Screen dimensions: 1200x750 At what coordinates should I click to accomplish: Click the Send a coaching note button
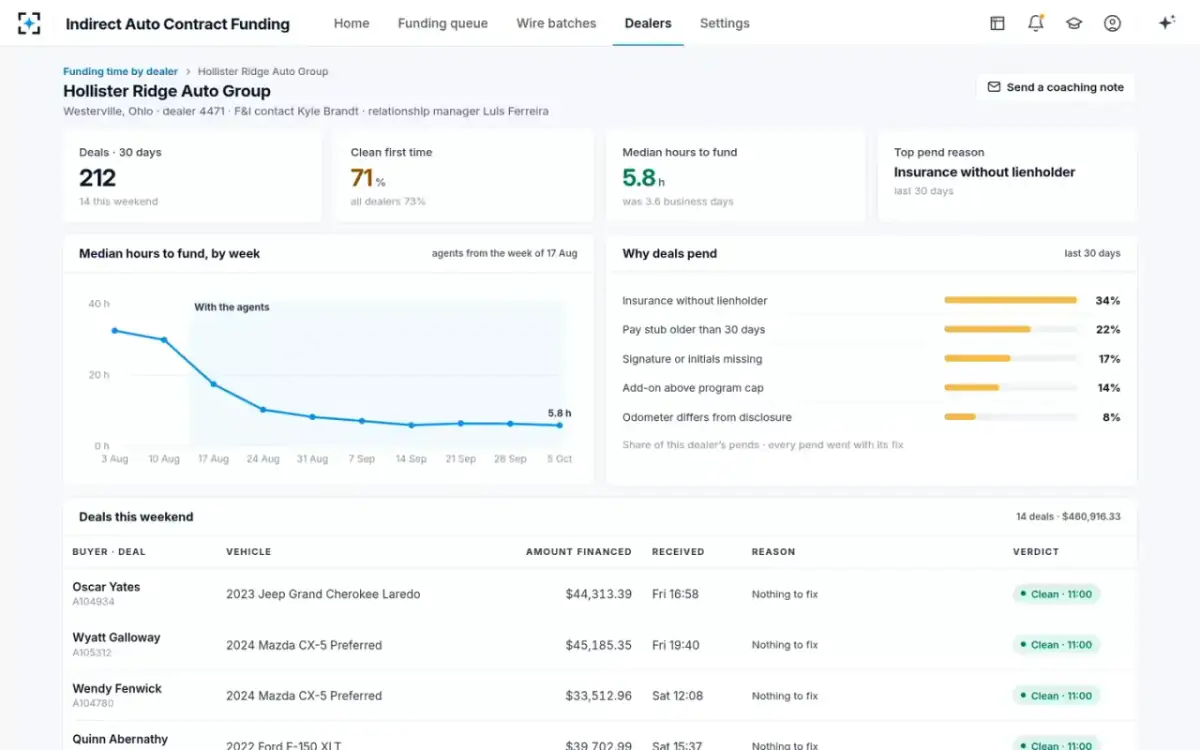point(1056,87)
